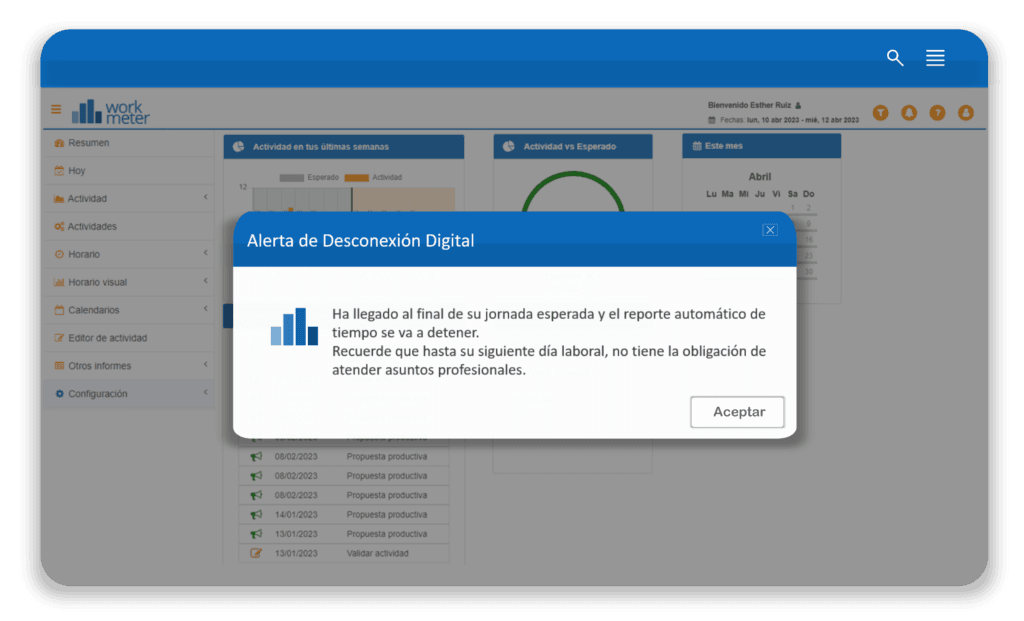The height and width of the screenshot is (621, 1024).
Task: Select Editor de actividad in sidebar
Action: (129, 338)
